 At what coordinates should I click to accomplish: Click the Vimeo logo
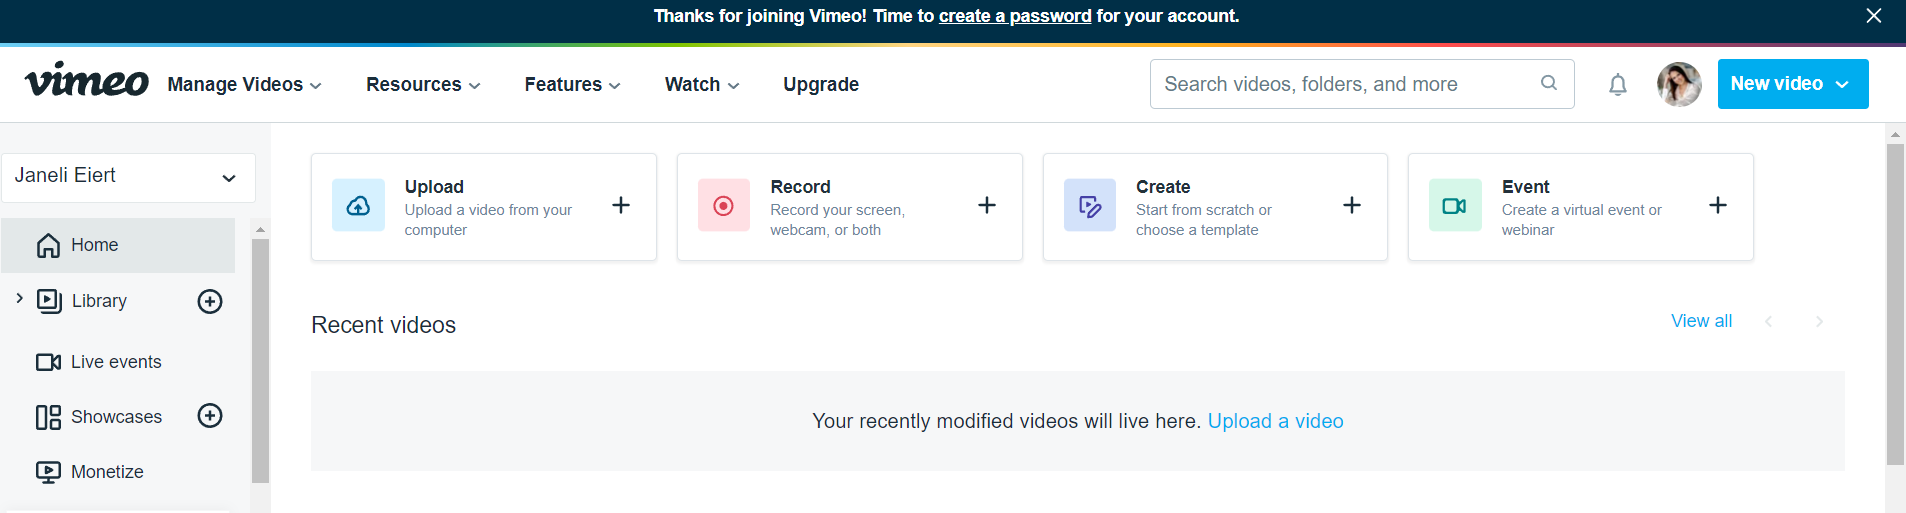(87, 80)
